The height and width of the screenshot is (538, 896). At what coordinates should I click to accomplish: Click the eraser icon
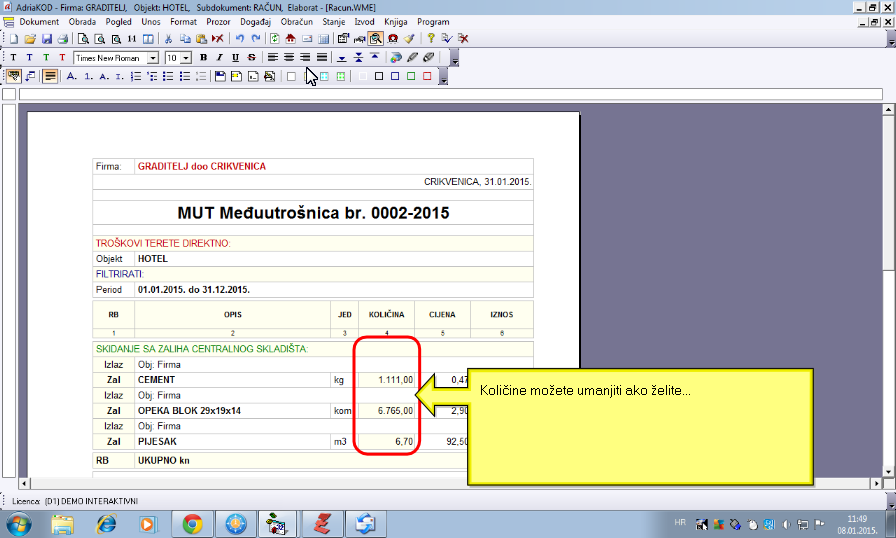pos(429,58)
